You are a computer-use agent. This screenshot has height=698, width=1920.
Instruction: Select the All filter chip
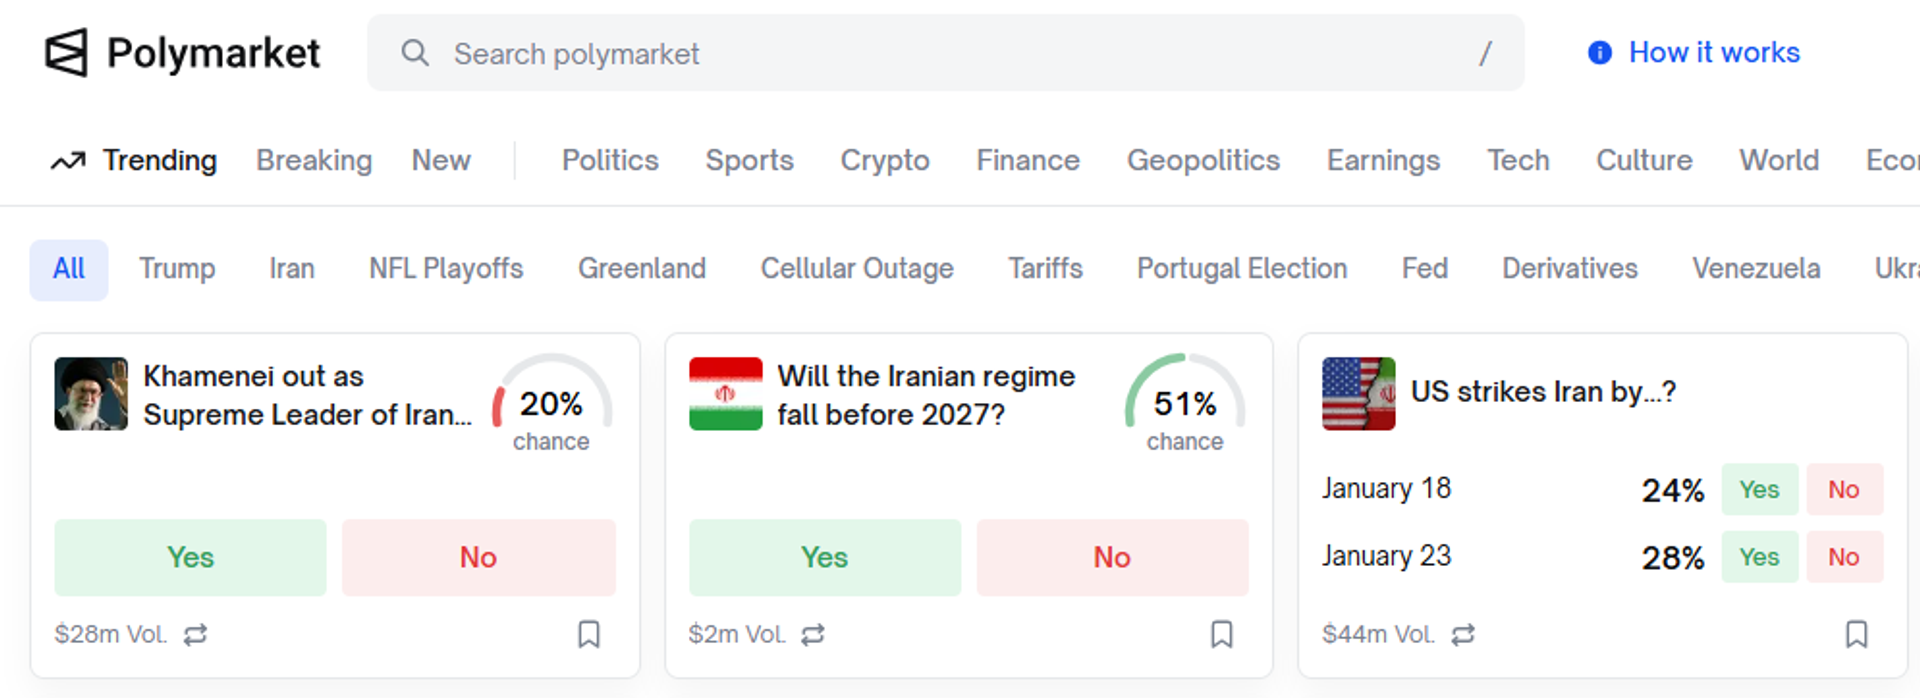(69, 269)
